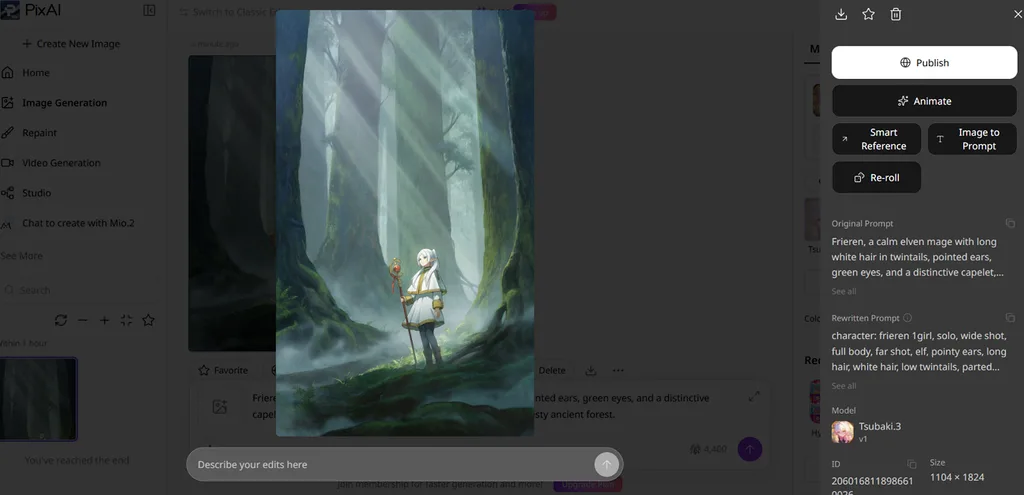Click Delete under the generated image

552,370
